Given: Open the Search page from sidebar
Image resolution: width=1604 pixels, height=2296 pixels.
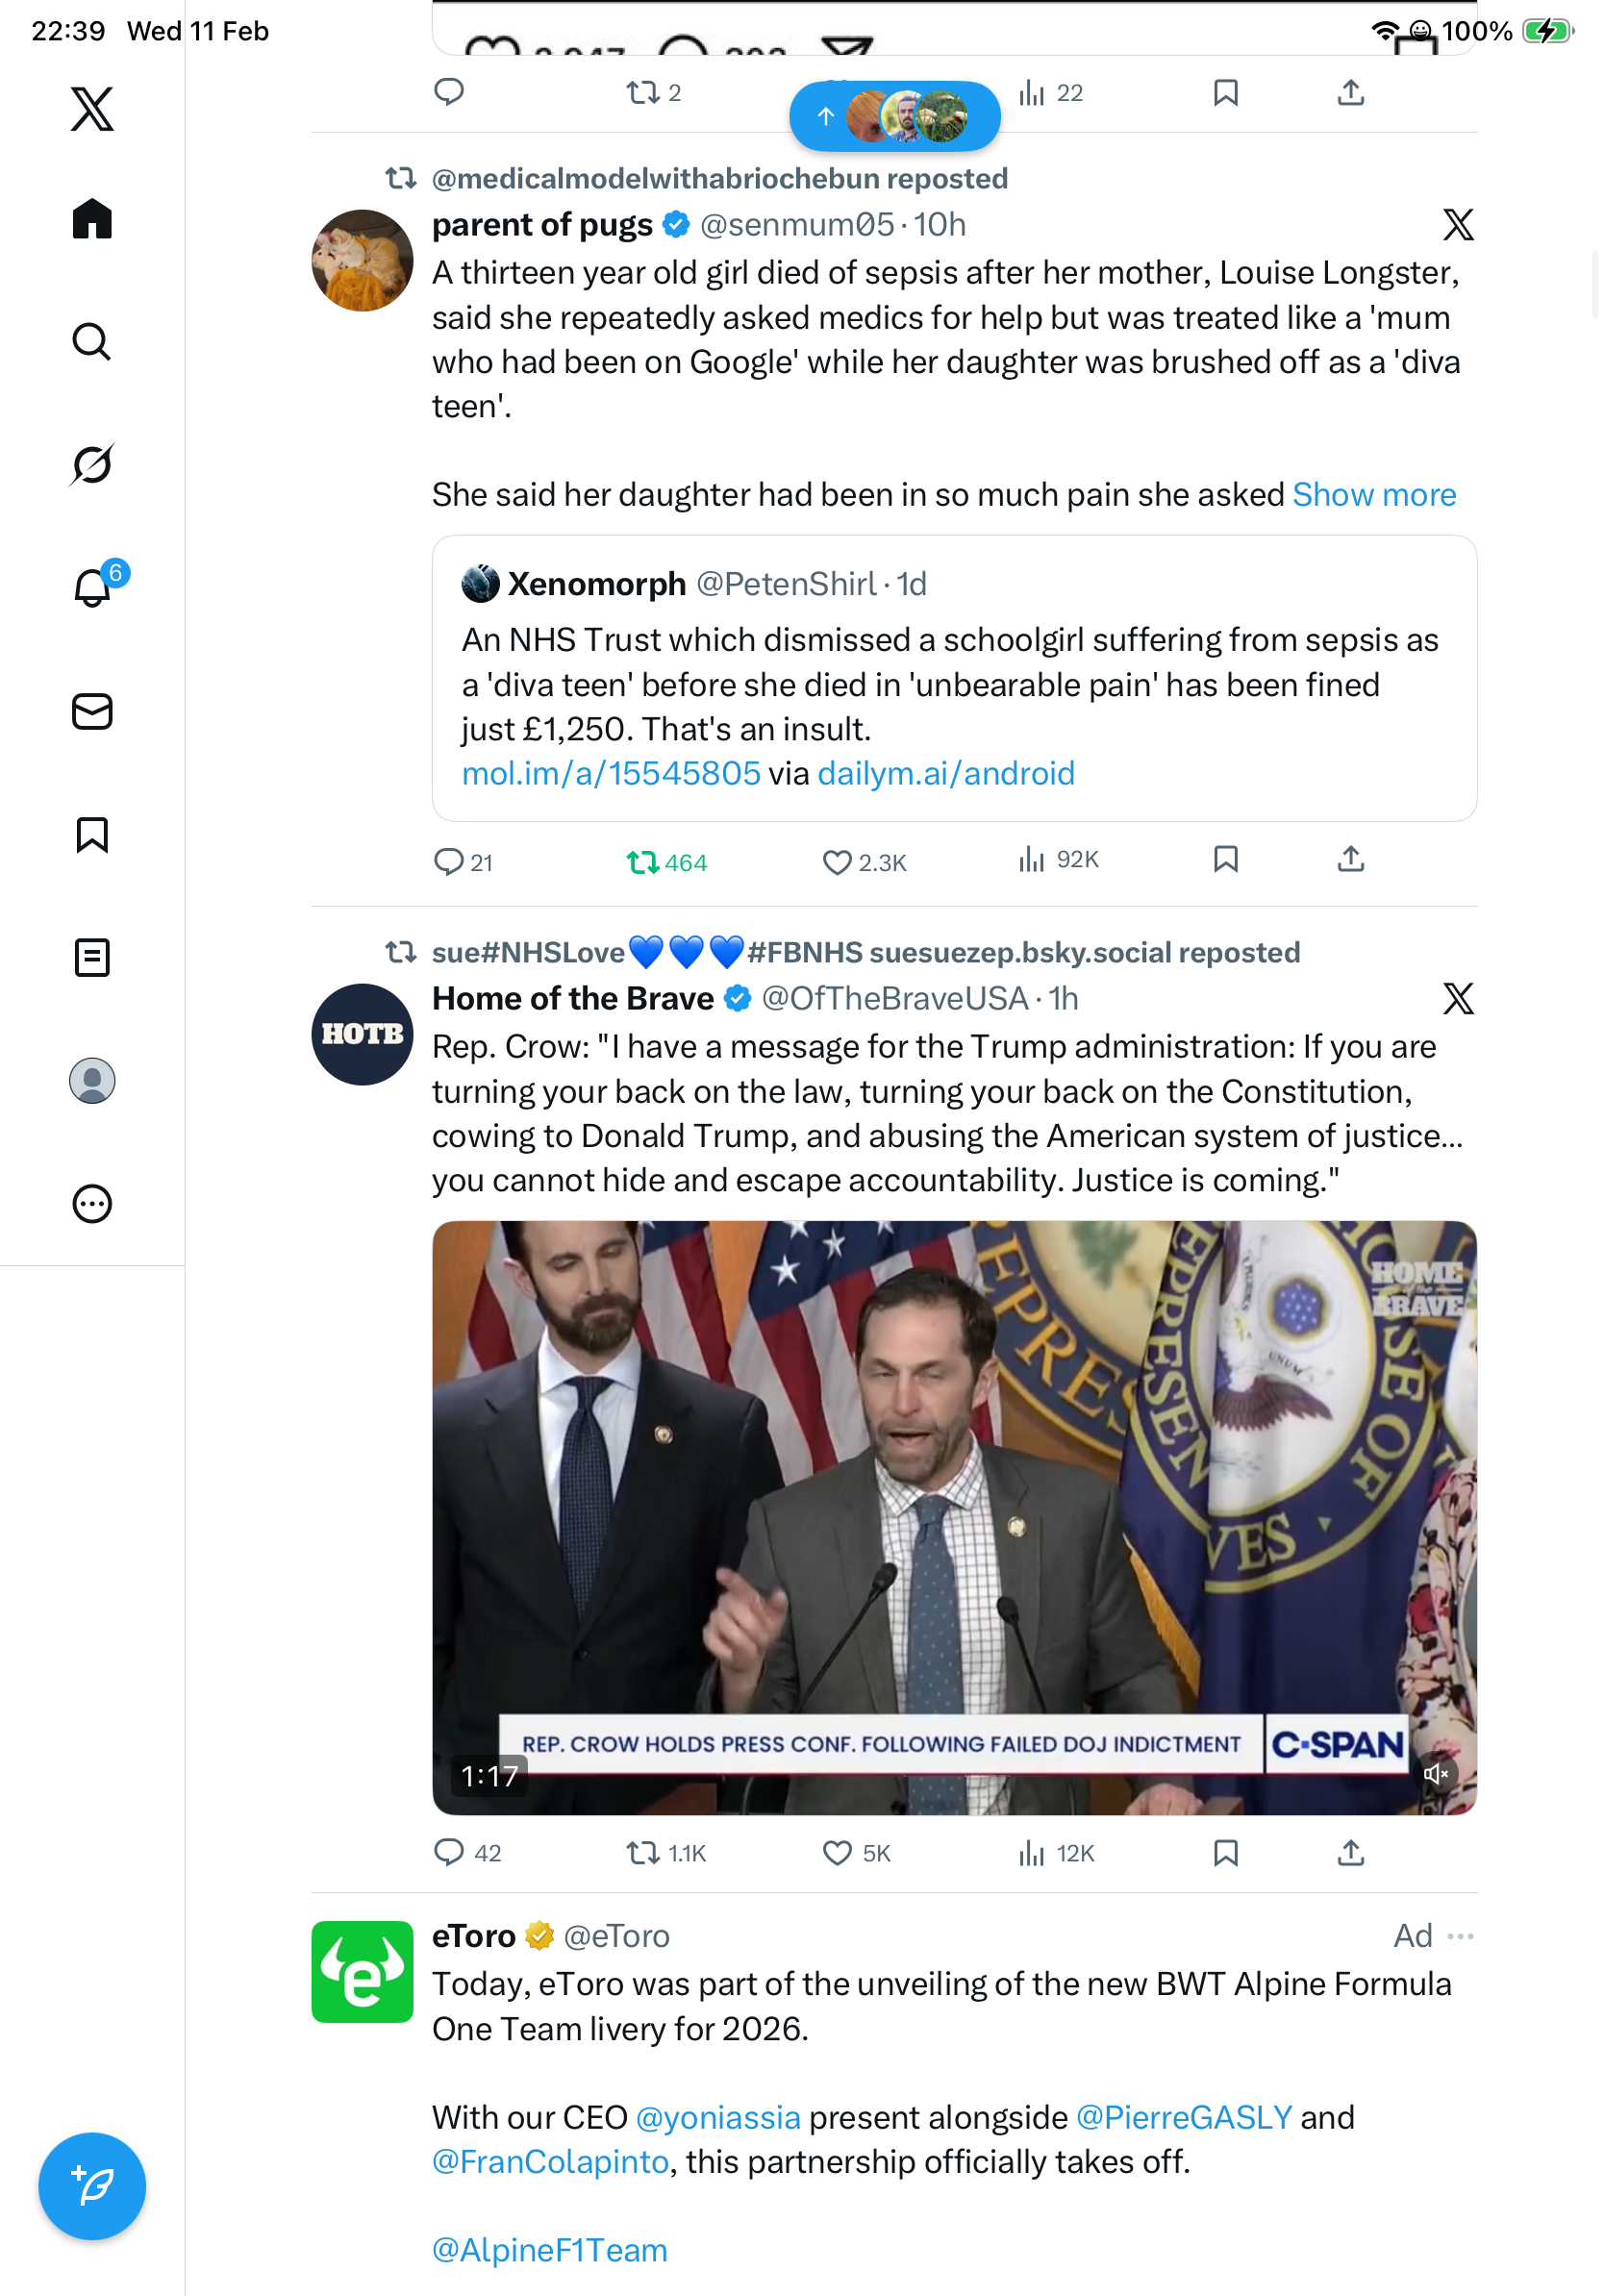Looking at the screenshot, I should coord(92,342).
